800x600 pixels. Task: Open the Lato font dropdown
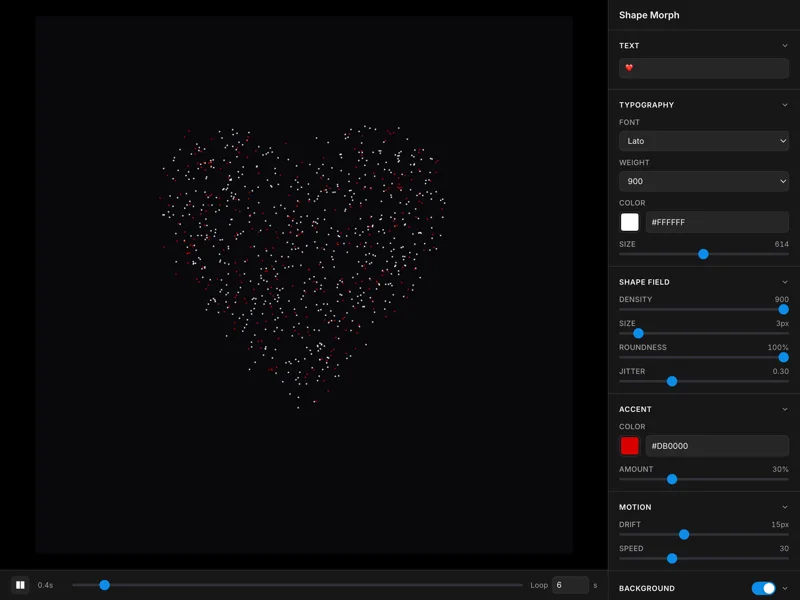point(704,141)
